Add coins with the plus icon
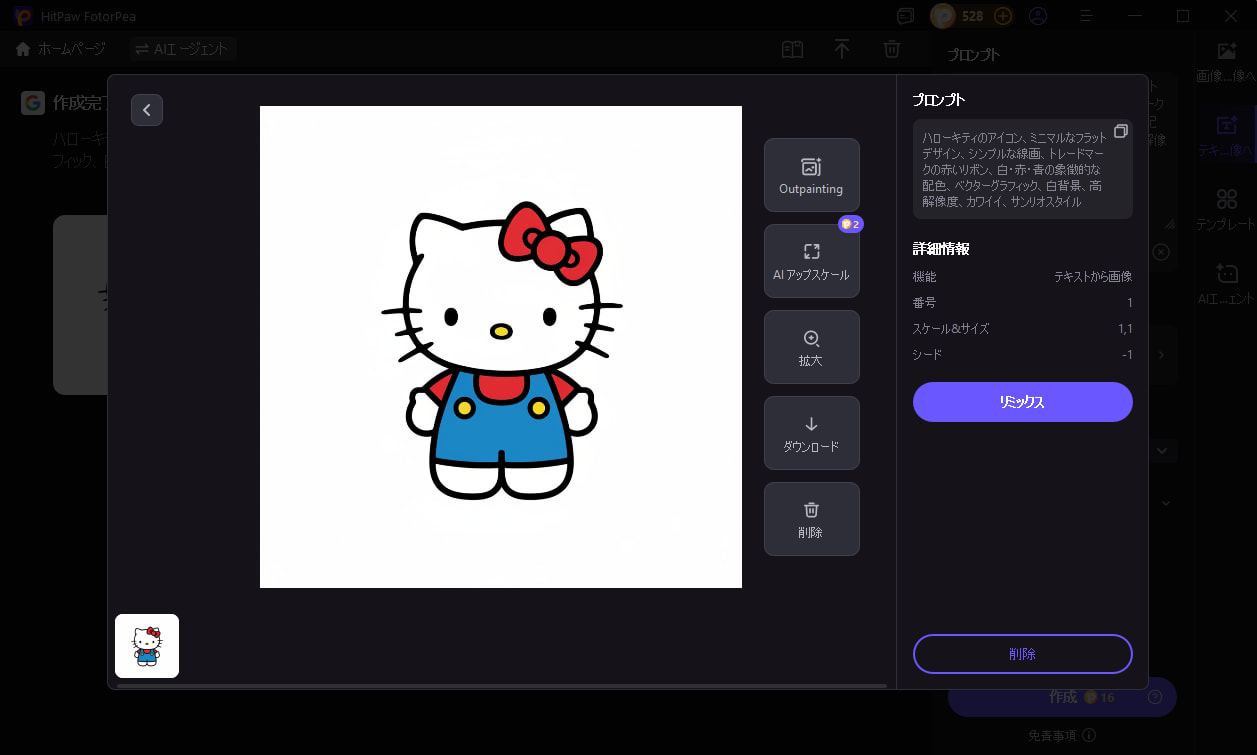The image size is (1257, 755). [x=1003, y=16]
